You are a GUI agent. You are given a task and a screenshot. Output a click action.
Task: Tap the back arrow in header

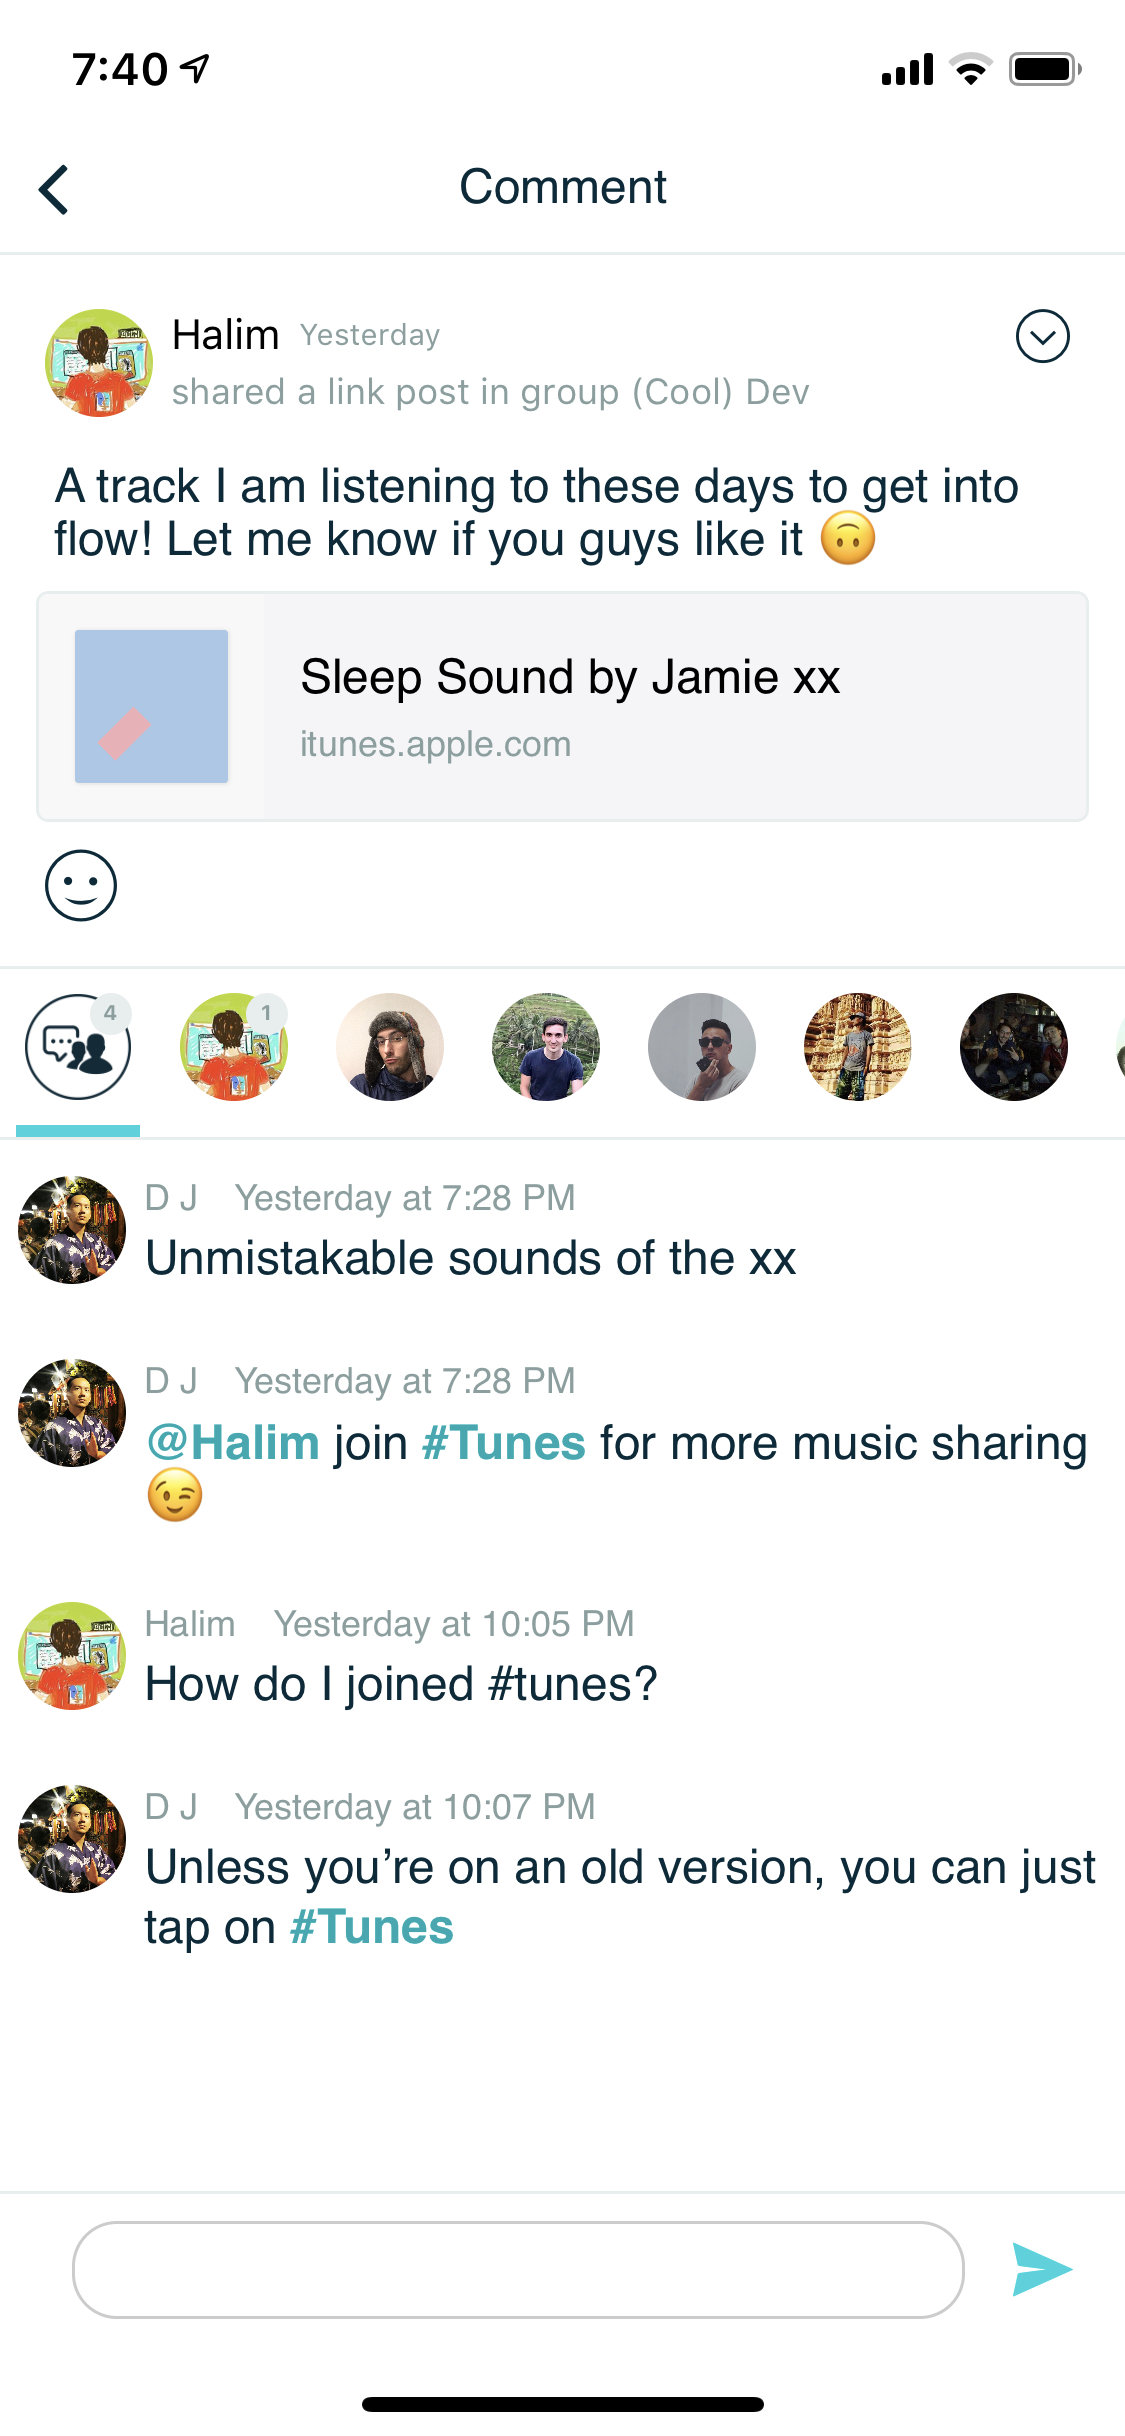54,189
